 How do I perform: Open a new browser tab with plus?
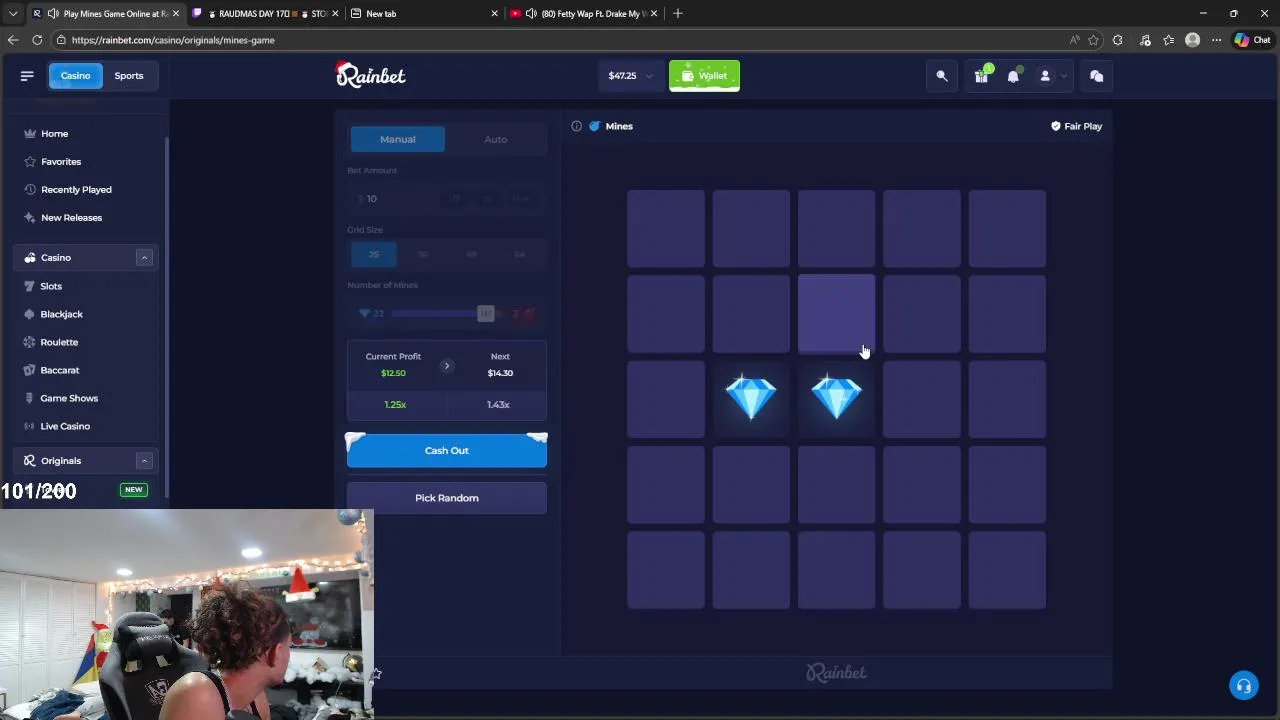pyautogui.click(x=678, y=14)
